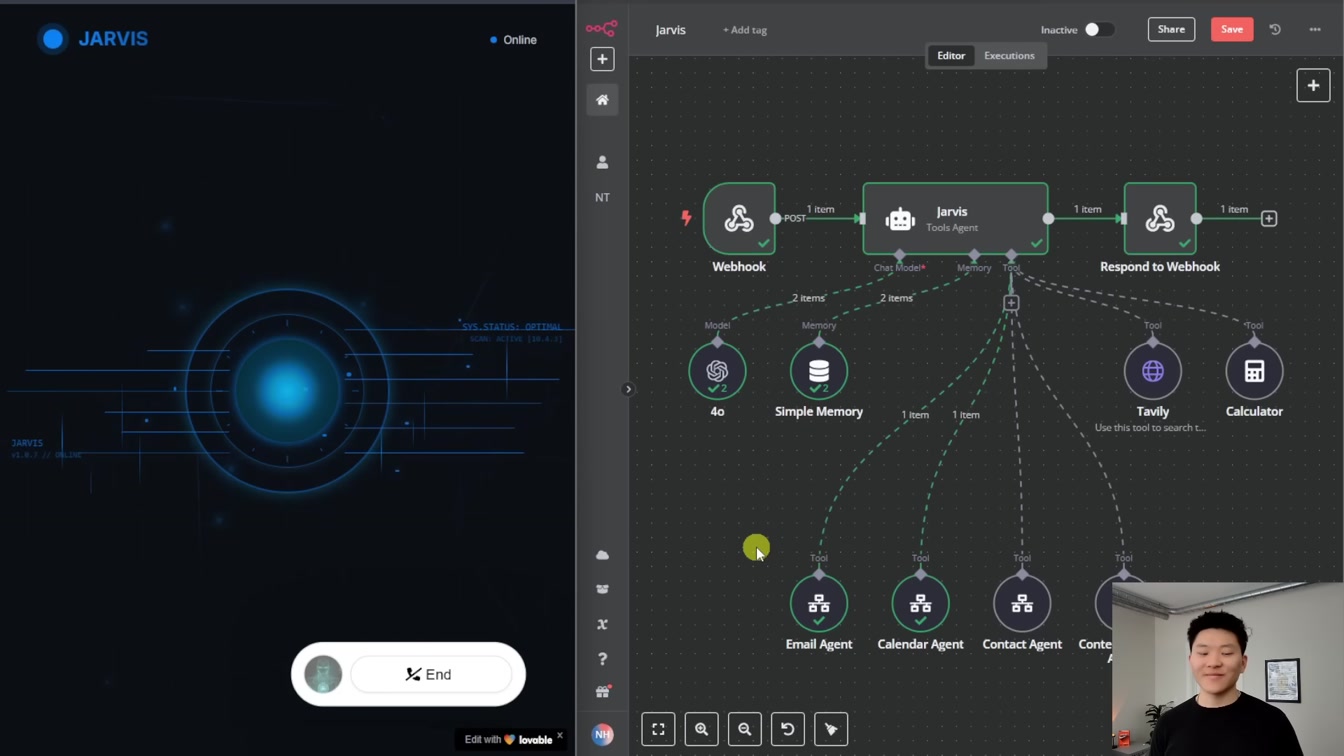Viewport: 1344px width, 756px height.
Task: Click Add tag link
Action: point(745,30)
